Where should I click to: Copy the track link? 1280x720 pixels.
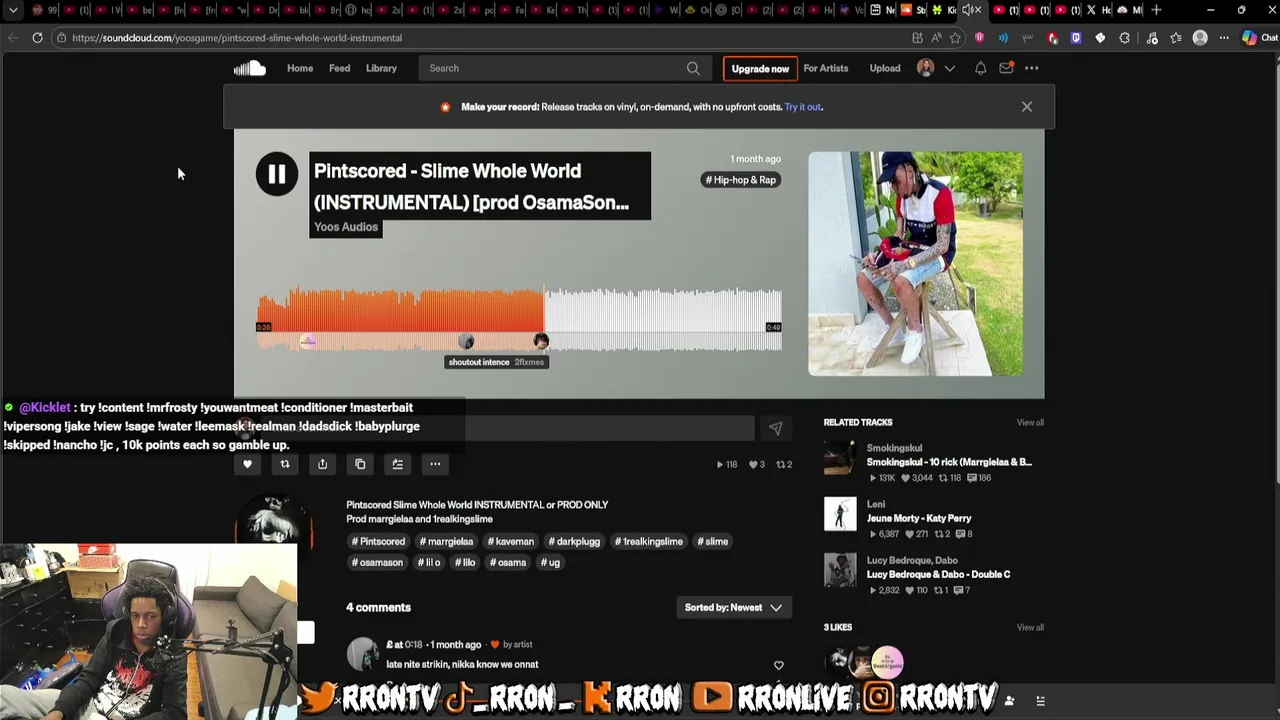tap(360, 464)
